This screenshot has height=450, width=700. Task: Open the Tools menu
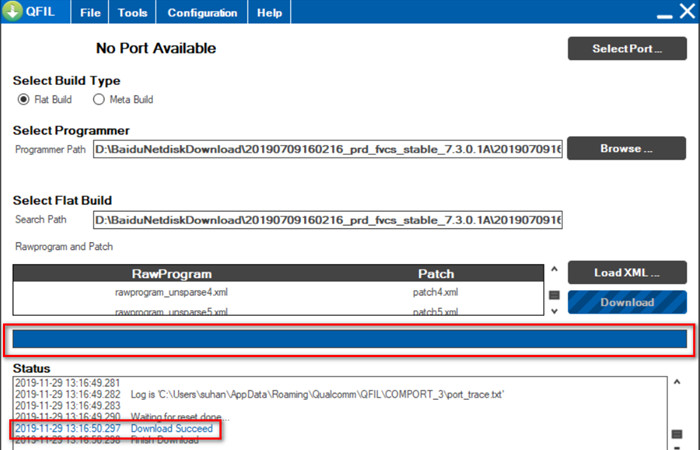click(132, 12)
